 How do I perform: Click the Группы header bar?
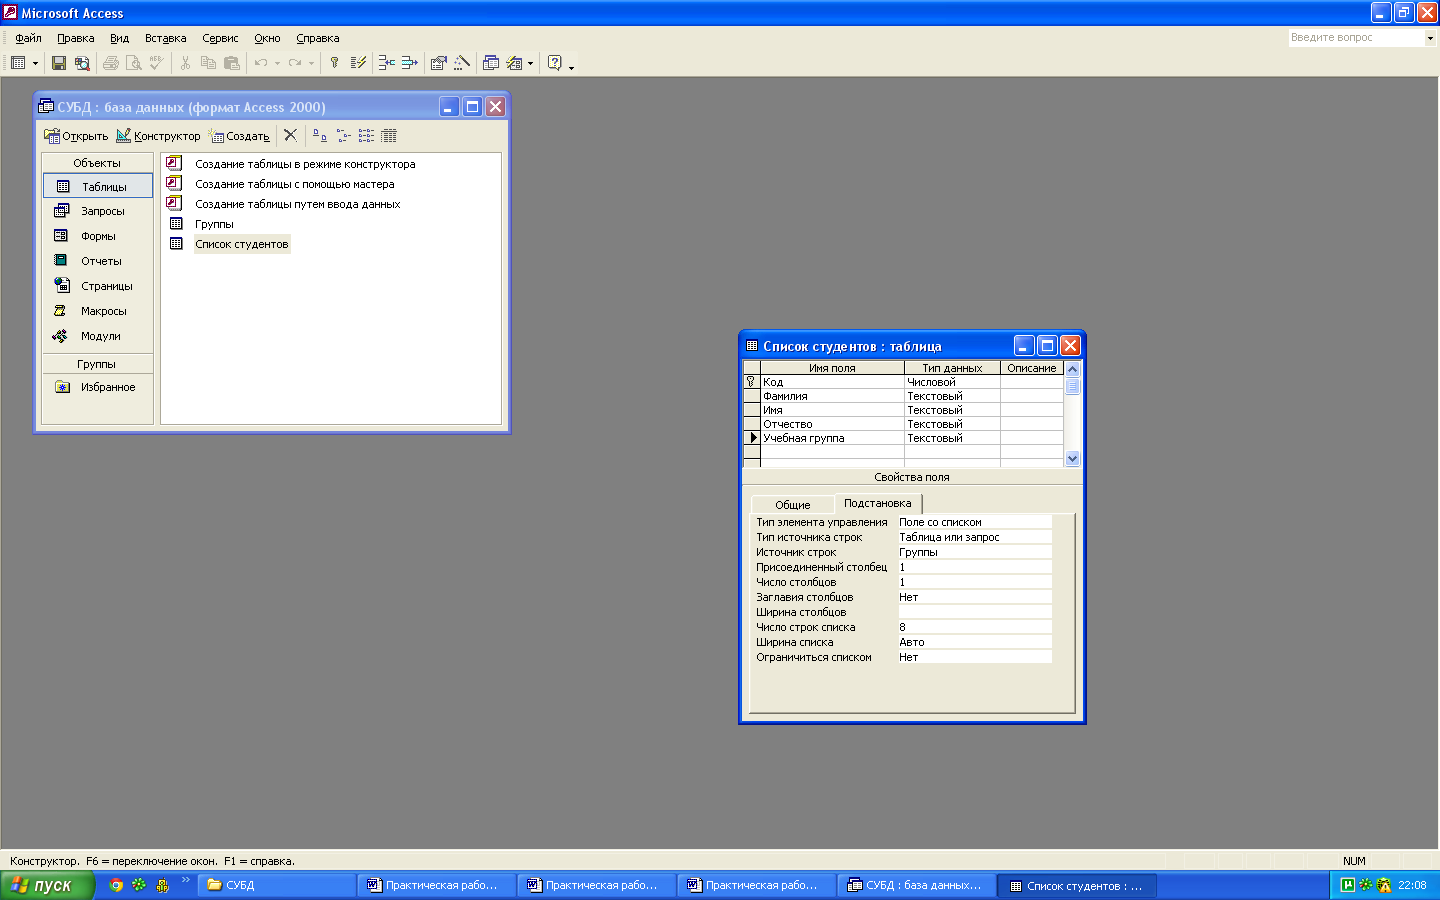pos(97,364)
